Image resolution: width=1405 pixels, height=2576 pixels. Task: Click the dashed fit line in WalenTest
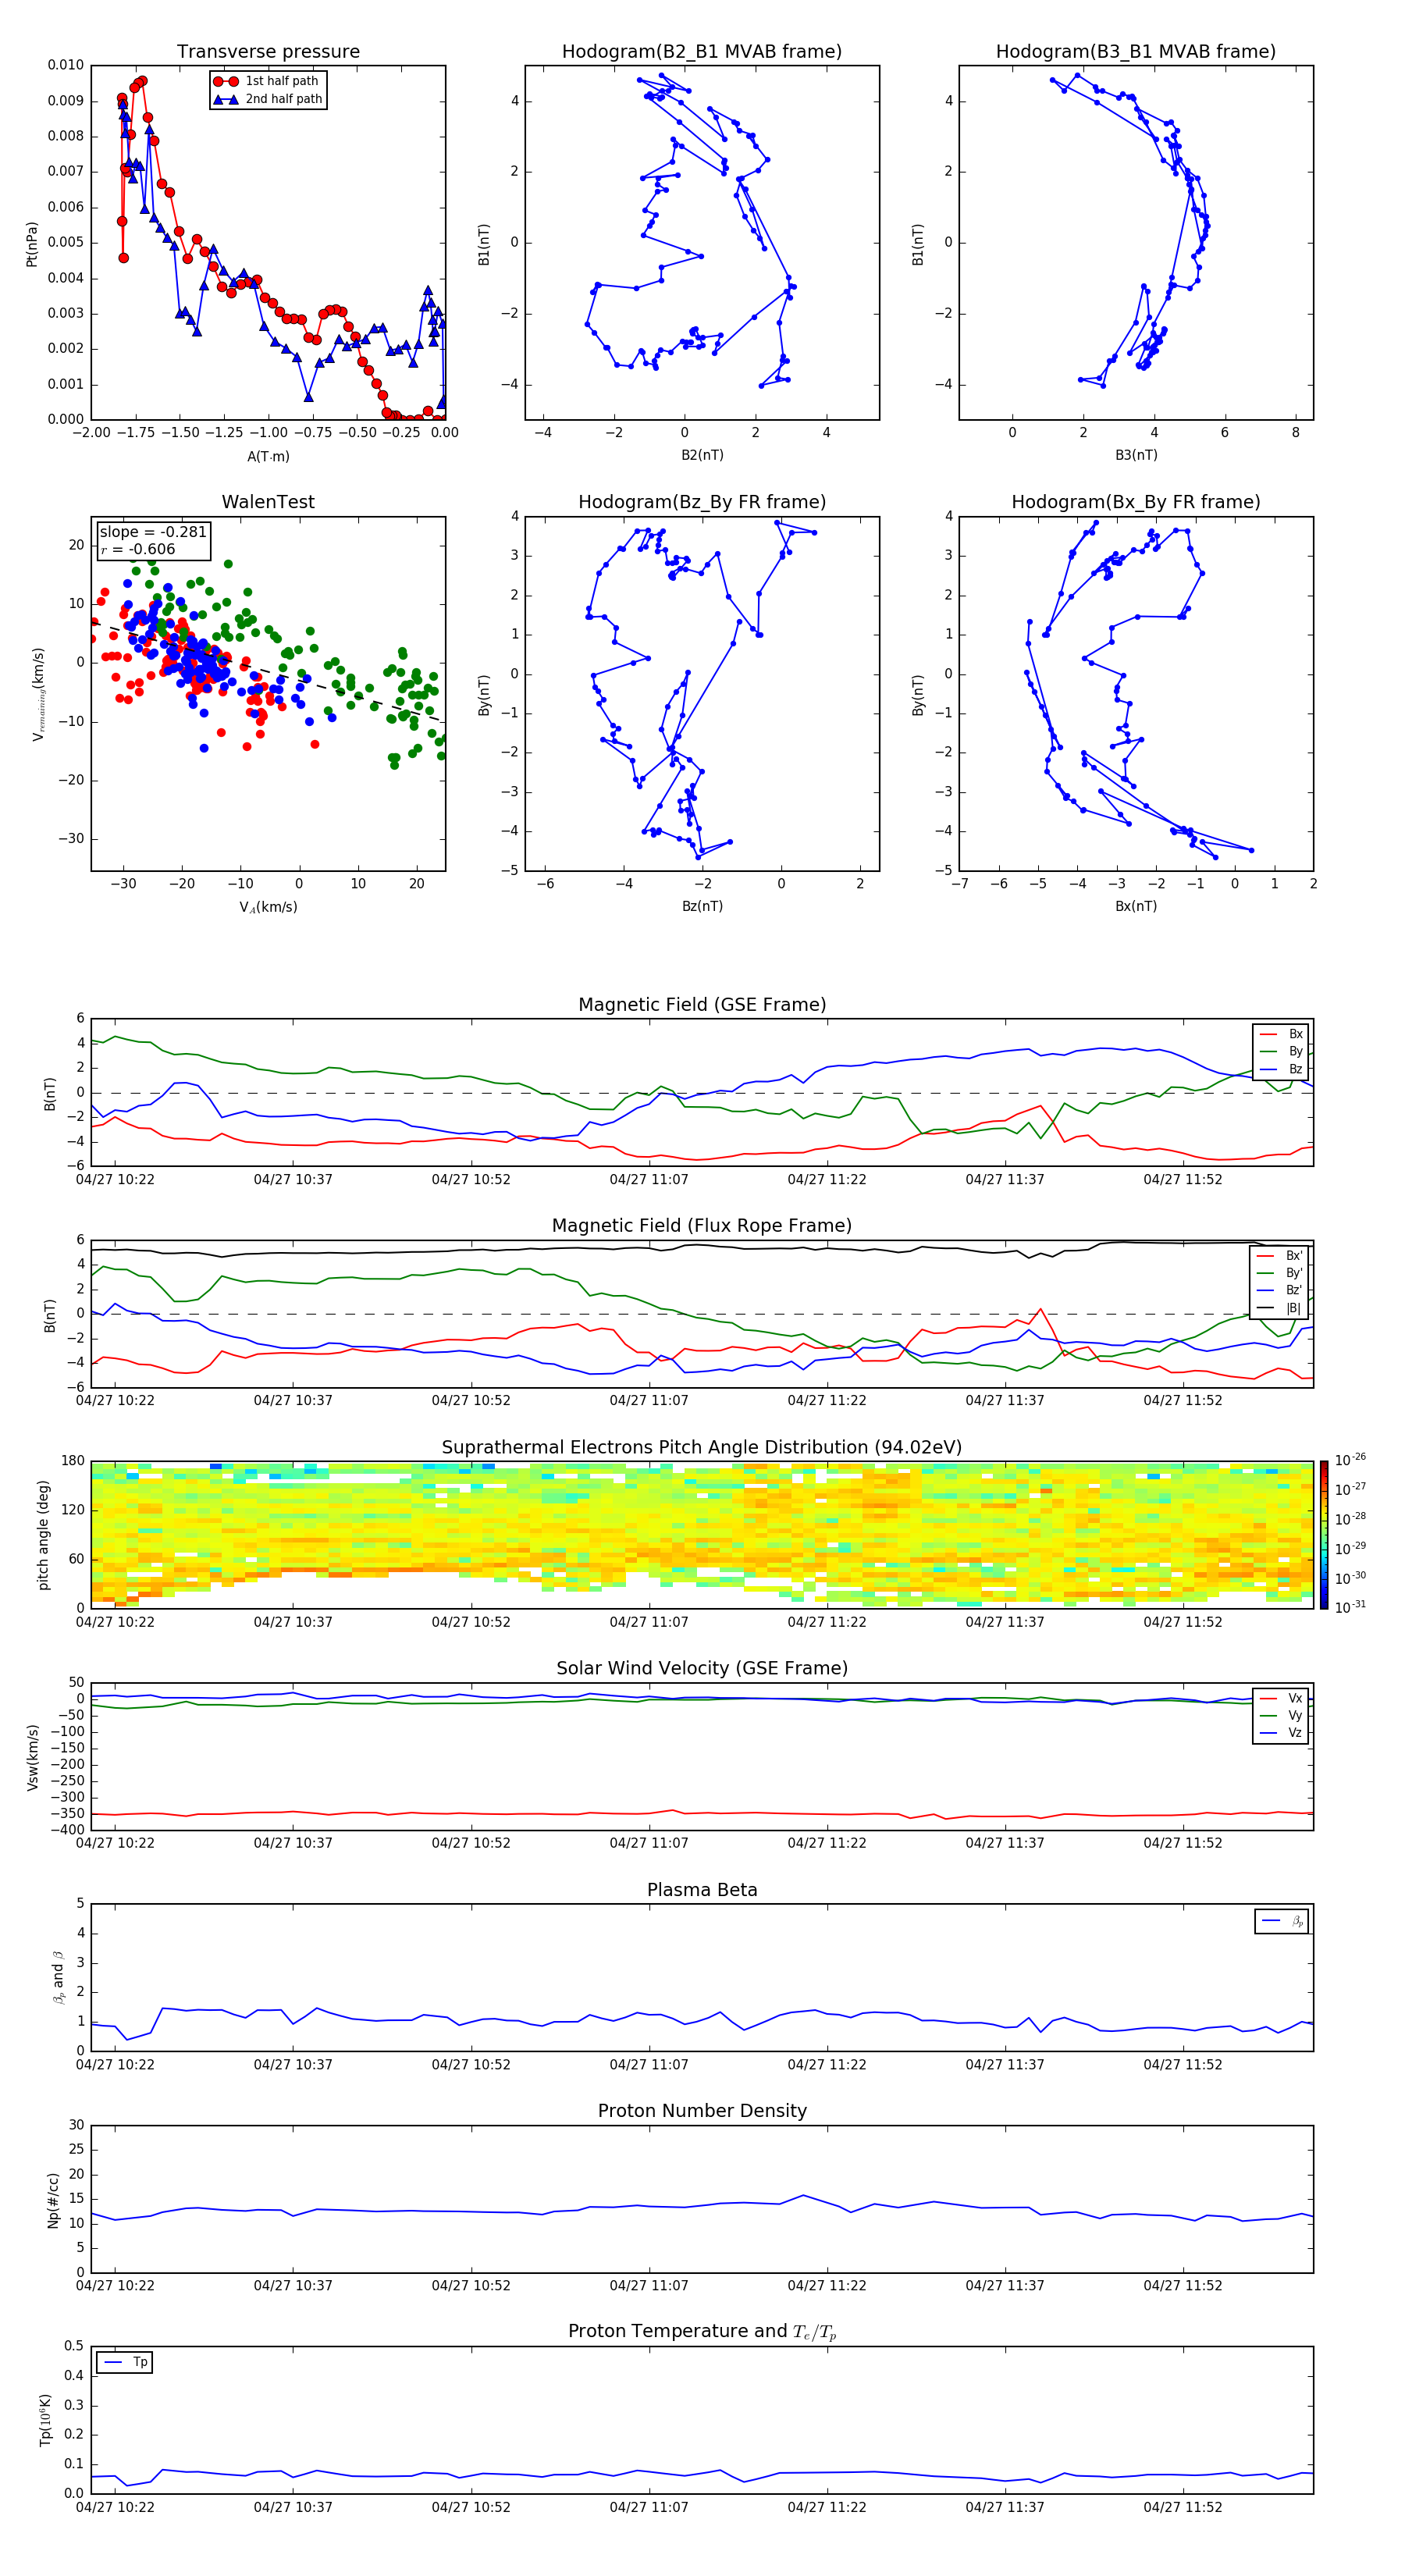[x=268, y=672]
